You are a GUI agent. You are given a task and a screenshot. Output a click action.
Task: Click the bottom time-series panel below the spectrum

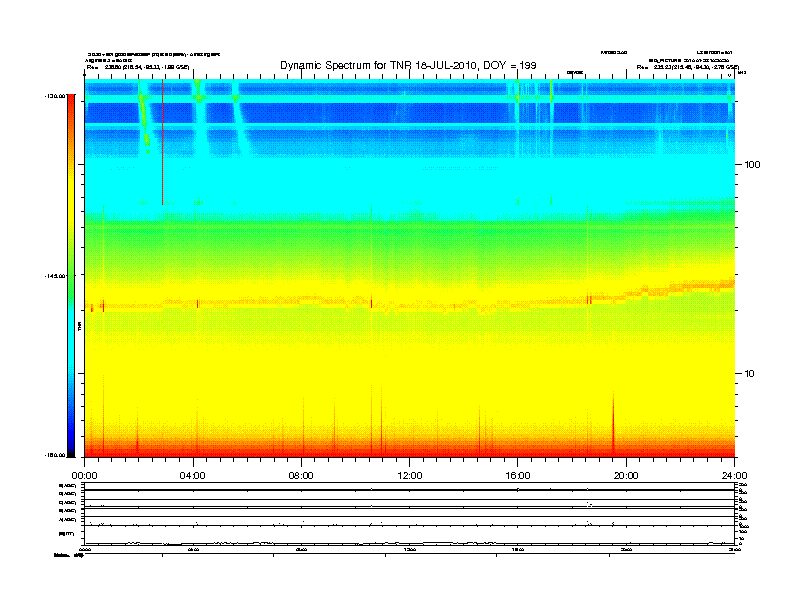409,514
